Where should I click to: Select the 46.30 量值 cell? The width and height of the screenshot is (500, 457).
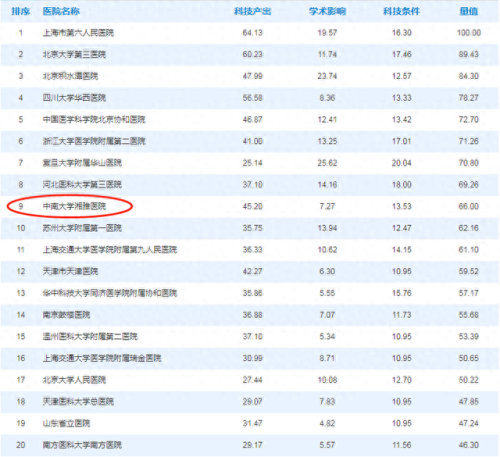(469, 445)
